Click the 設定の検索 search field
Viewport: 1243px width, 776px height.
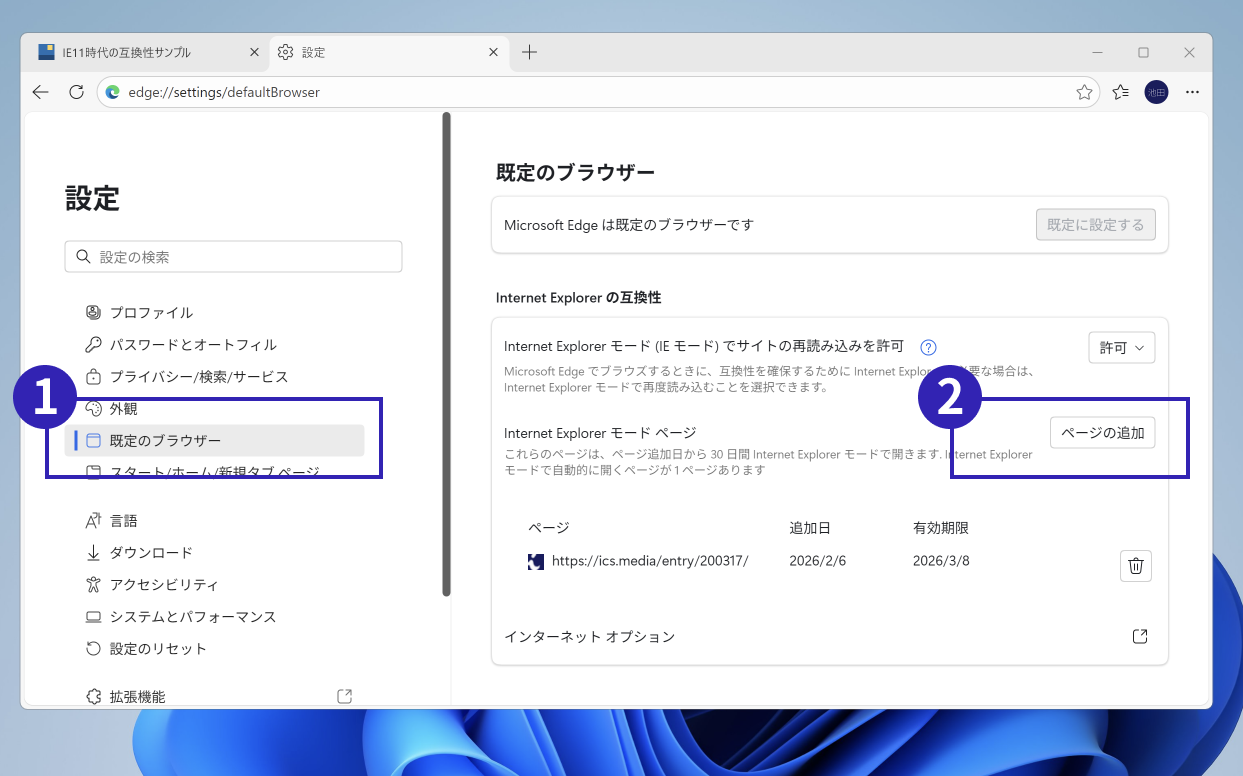pyautogui.click(x=234, y=257)
